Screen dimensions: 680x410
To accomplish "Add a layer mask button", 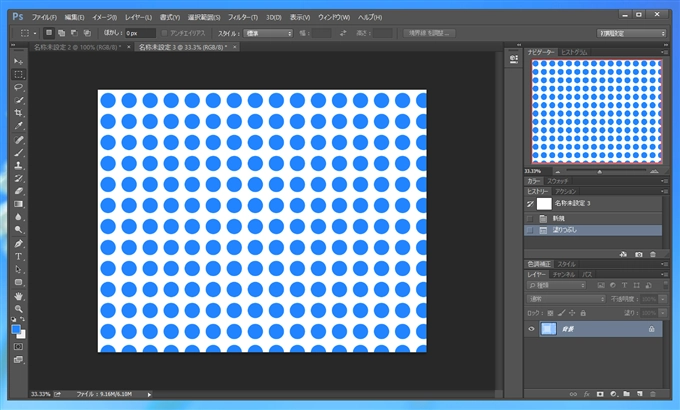I will 600,394.
